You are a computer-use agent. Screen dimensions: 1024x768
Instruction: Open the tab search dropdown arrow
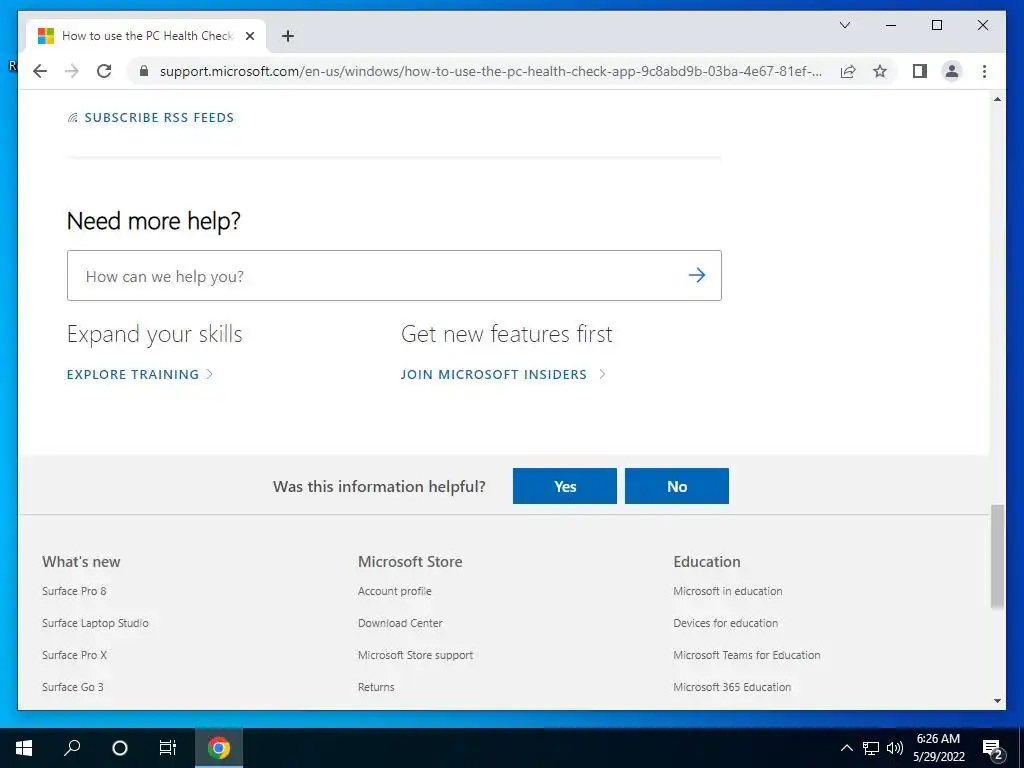click(844, 25)
